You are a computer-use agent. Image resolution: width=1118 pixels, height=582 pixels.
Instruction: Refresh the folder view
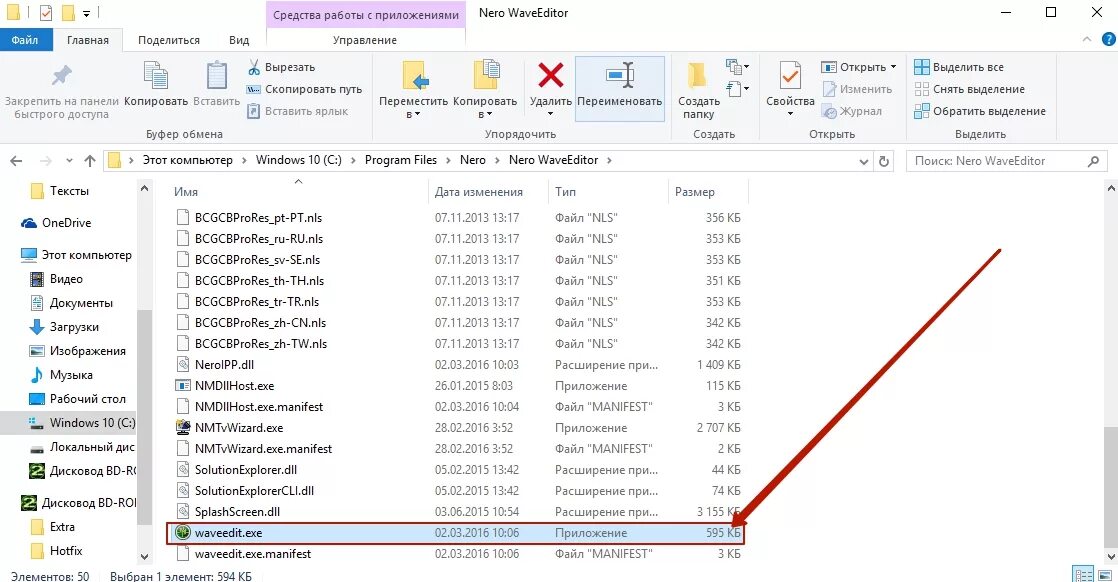(x=884, y=161)
